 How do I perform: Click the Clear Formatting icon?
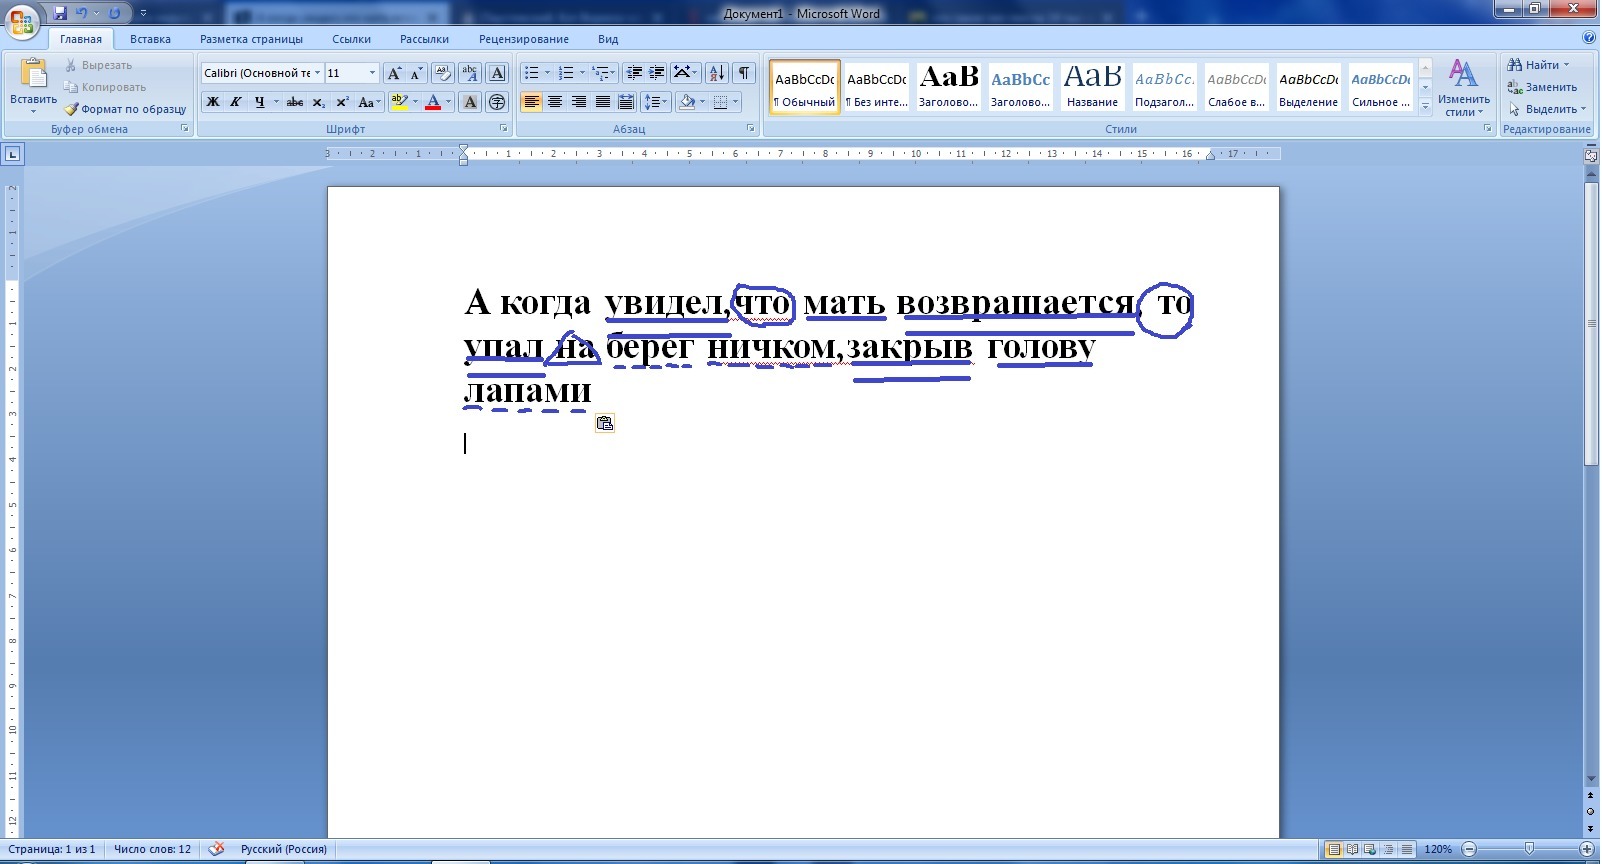pyautogui.click(x=443, y=73)
